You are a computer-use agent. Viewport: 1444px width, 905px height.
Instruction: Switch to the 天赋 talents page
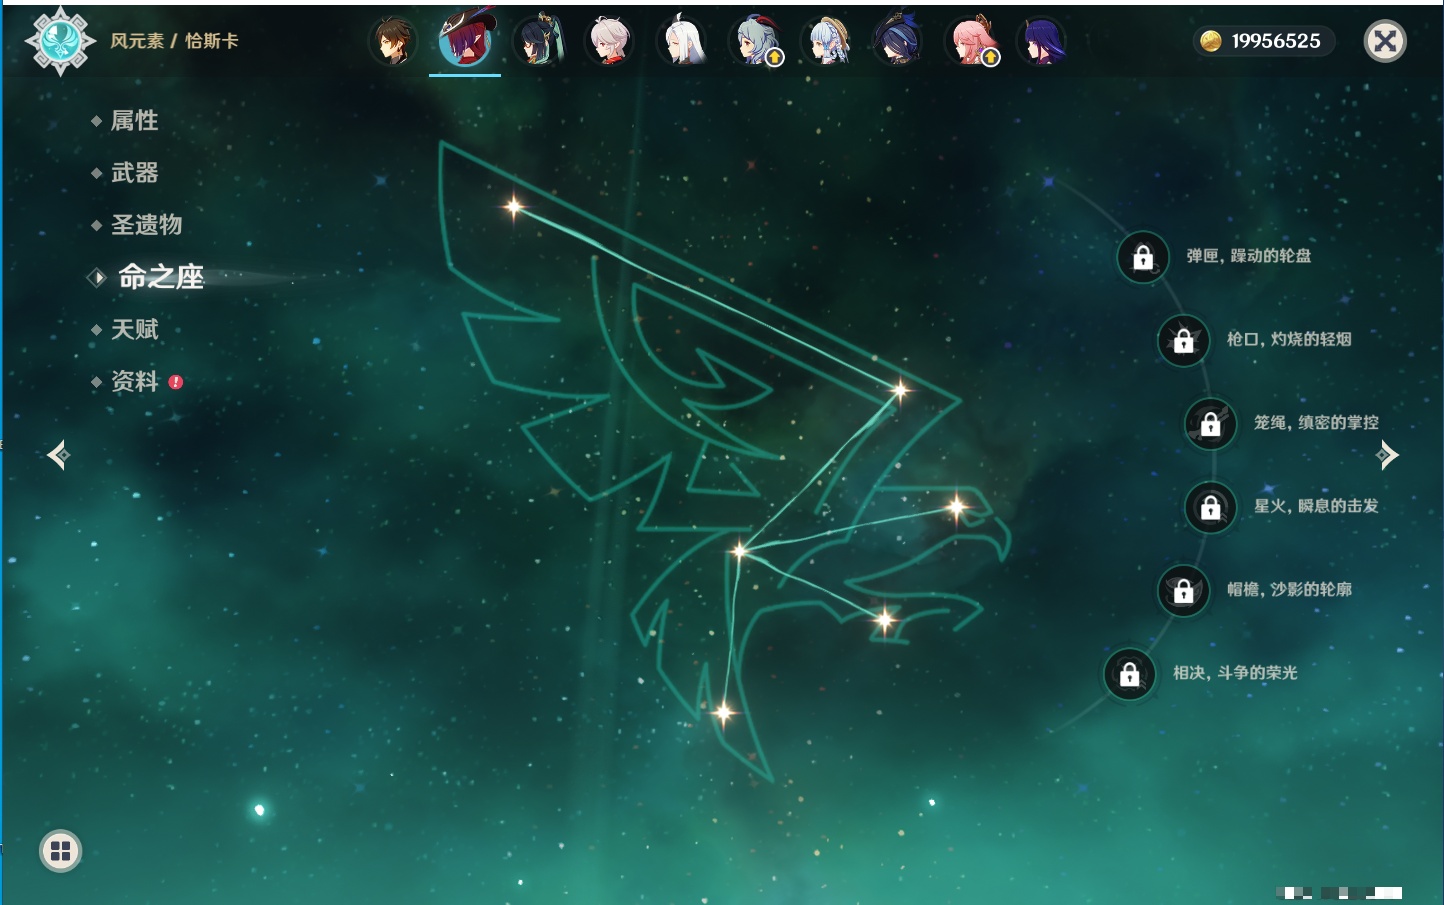[x=134, y=329]
